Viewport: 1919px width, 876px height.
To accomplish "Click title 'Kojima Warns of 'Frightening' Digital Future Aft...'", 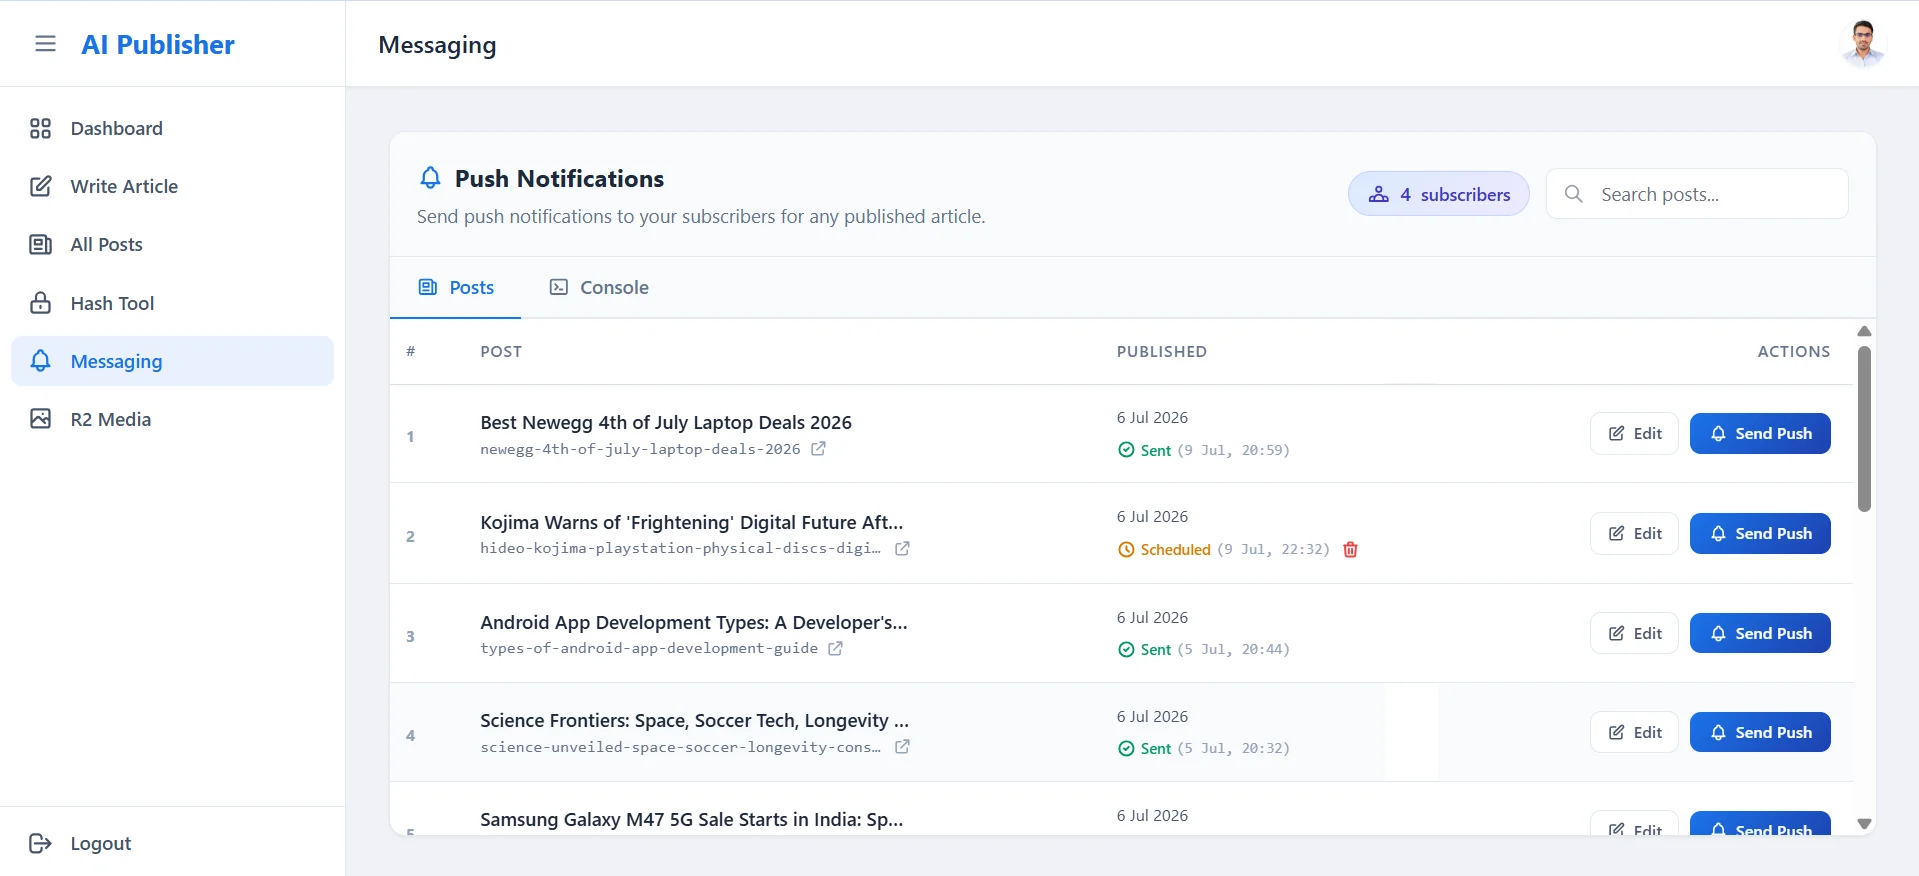I will [691, 522].
